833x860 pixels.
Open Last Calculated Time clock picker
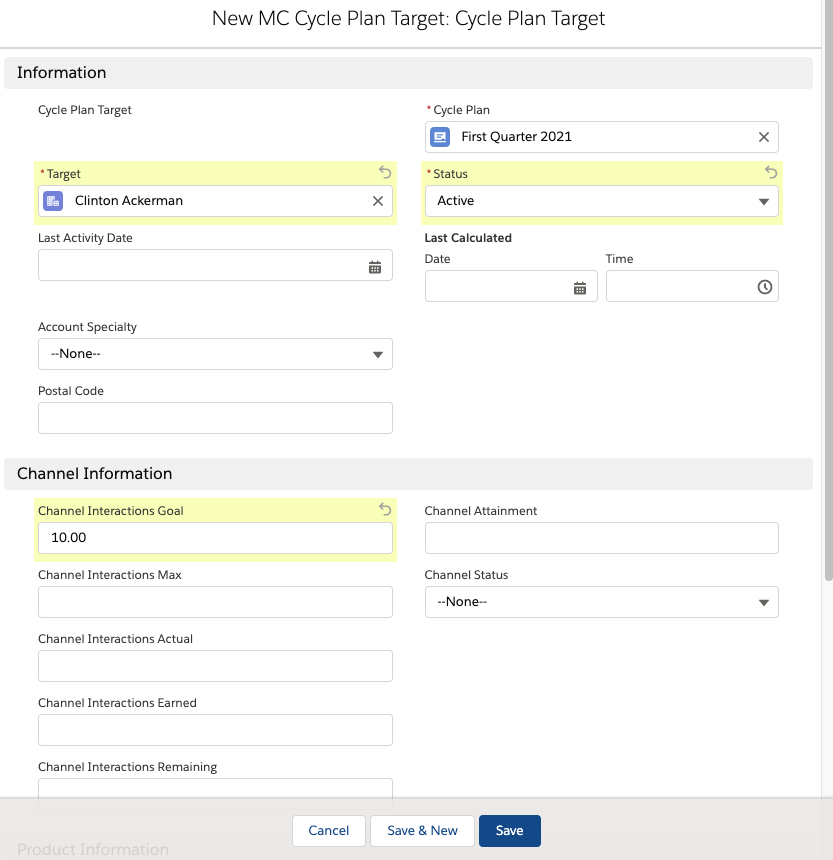[x=764, y=287]
